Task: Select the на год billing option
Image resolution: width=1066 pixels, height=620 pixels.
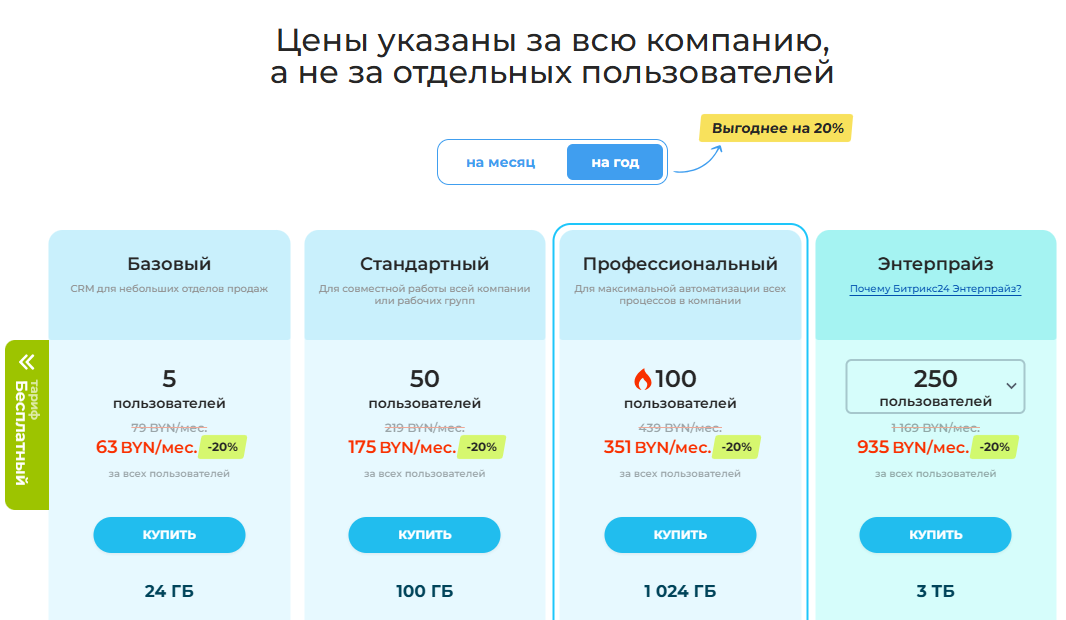Action: (x=615, y=162)
